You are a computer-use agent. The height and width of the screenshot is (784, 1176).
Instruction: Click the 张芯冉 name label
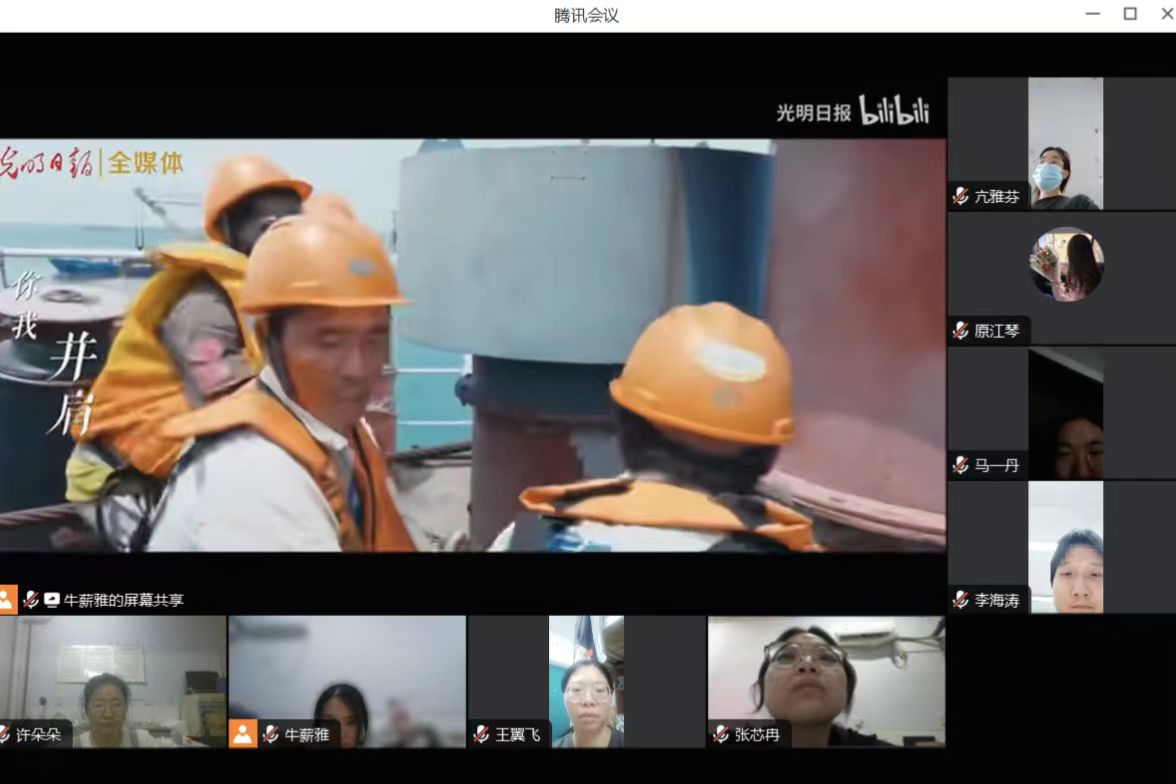click(757, 735)
